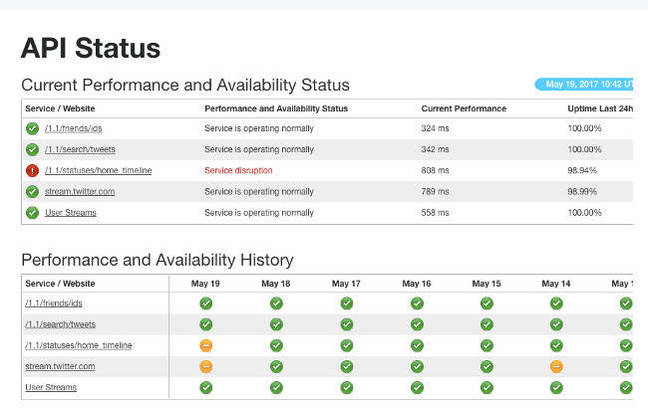Click the 'May 14' history column header
This screenshot has width=648, height=408.
[556, 284]
